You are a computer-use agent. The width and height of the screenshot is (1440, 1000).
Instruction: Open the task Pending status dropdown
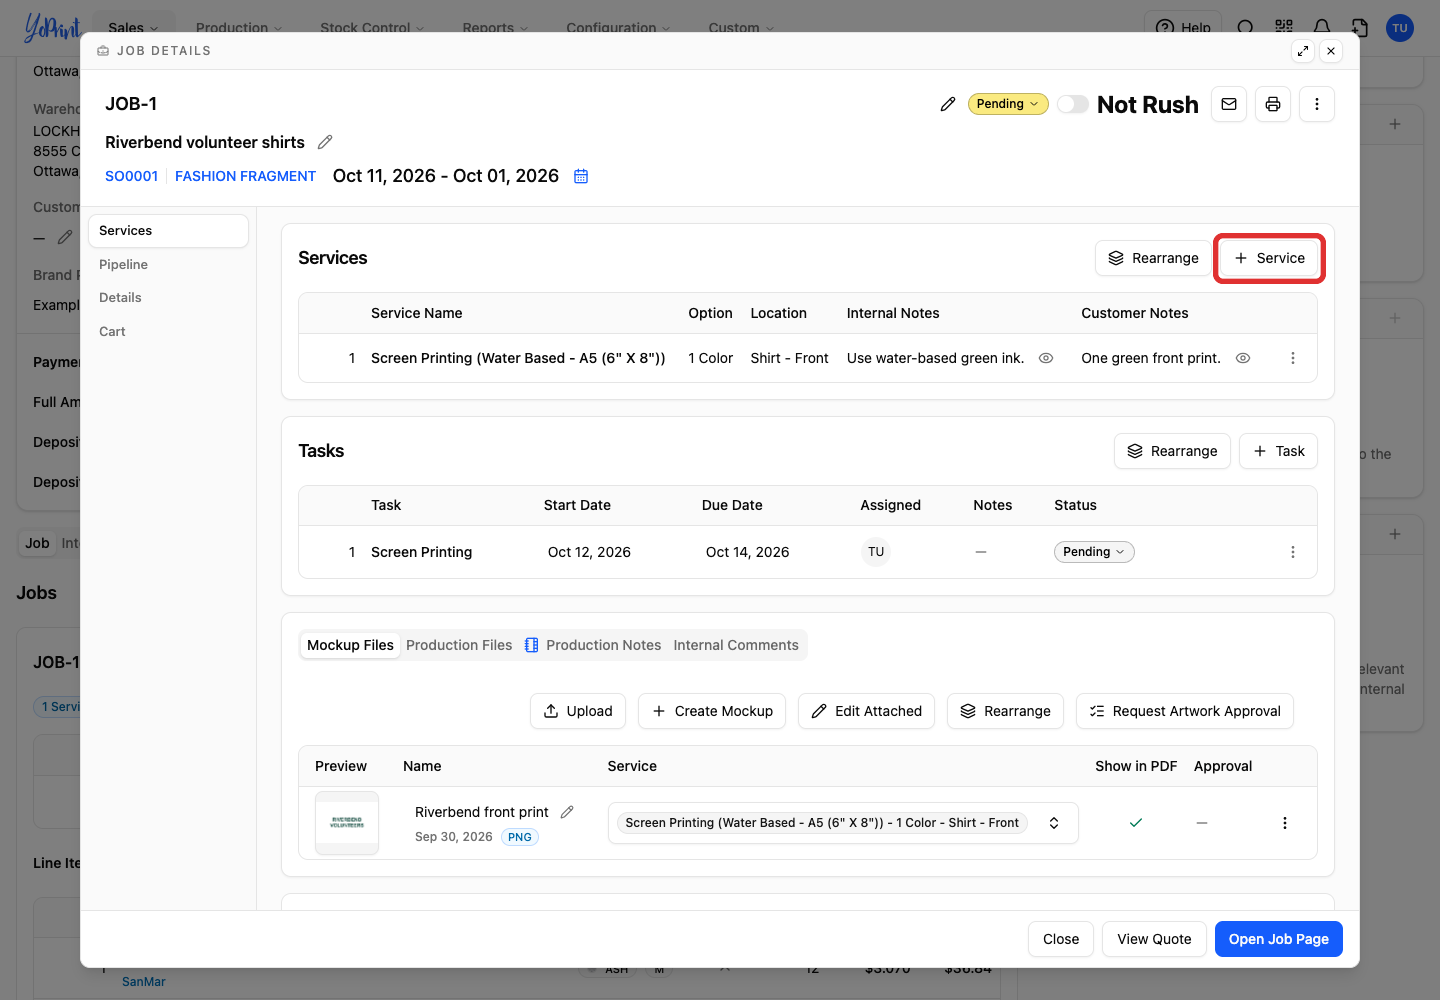[x=1094, y=552]
